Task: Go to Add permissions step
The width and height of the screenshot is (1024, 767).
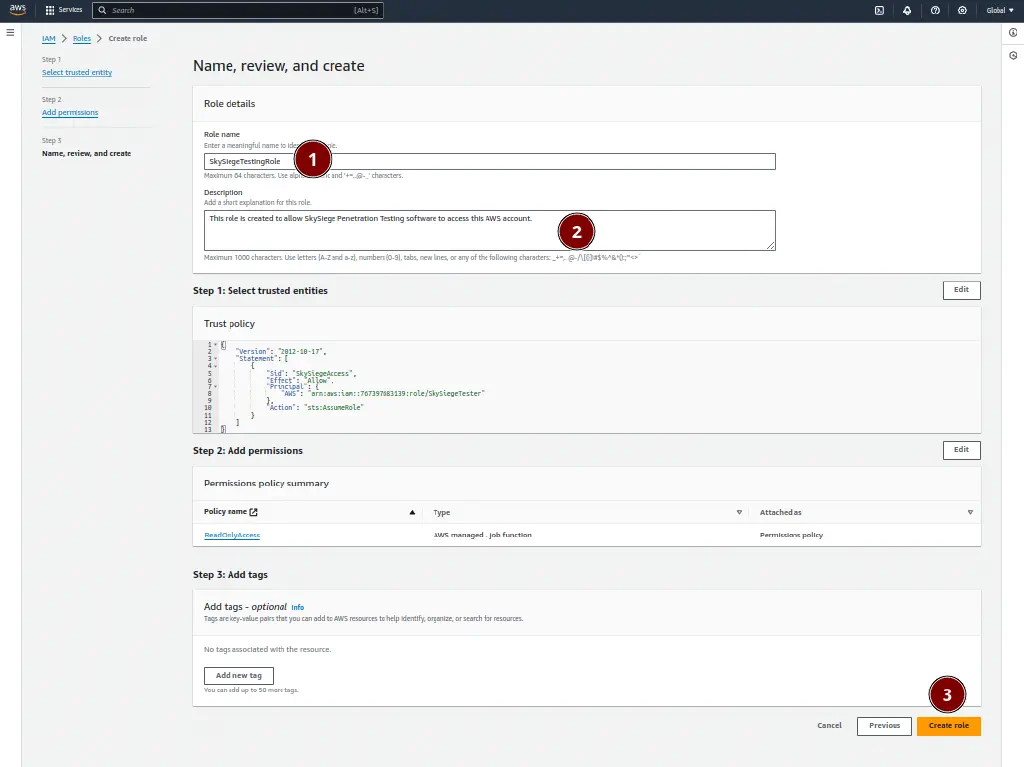Action: (x=70, y=112)
